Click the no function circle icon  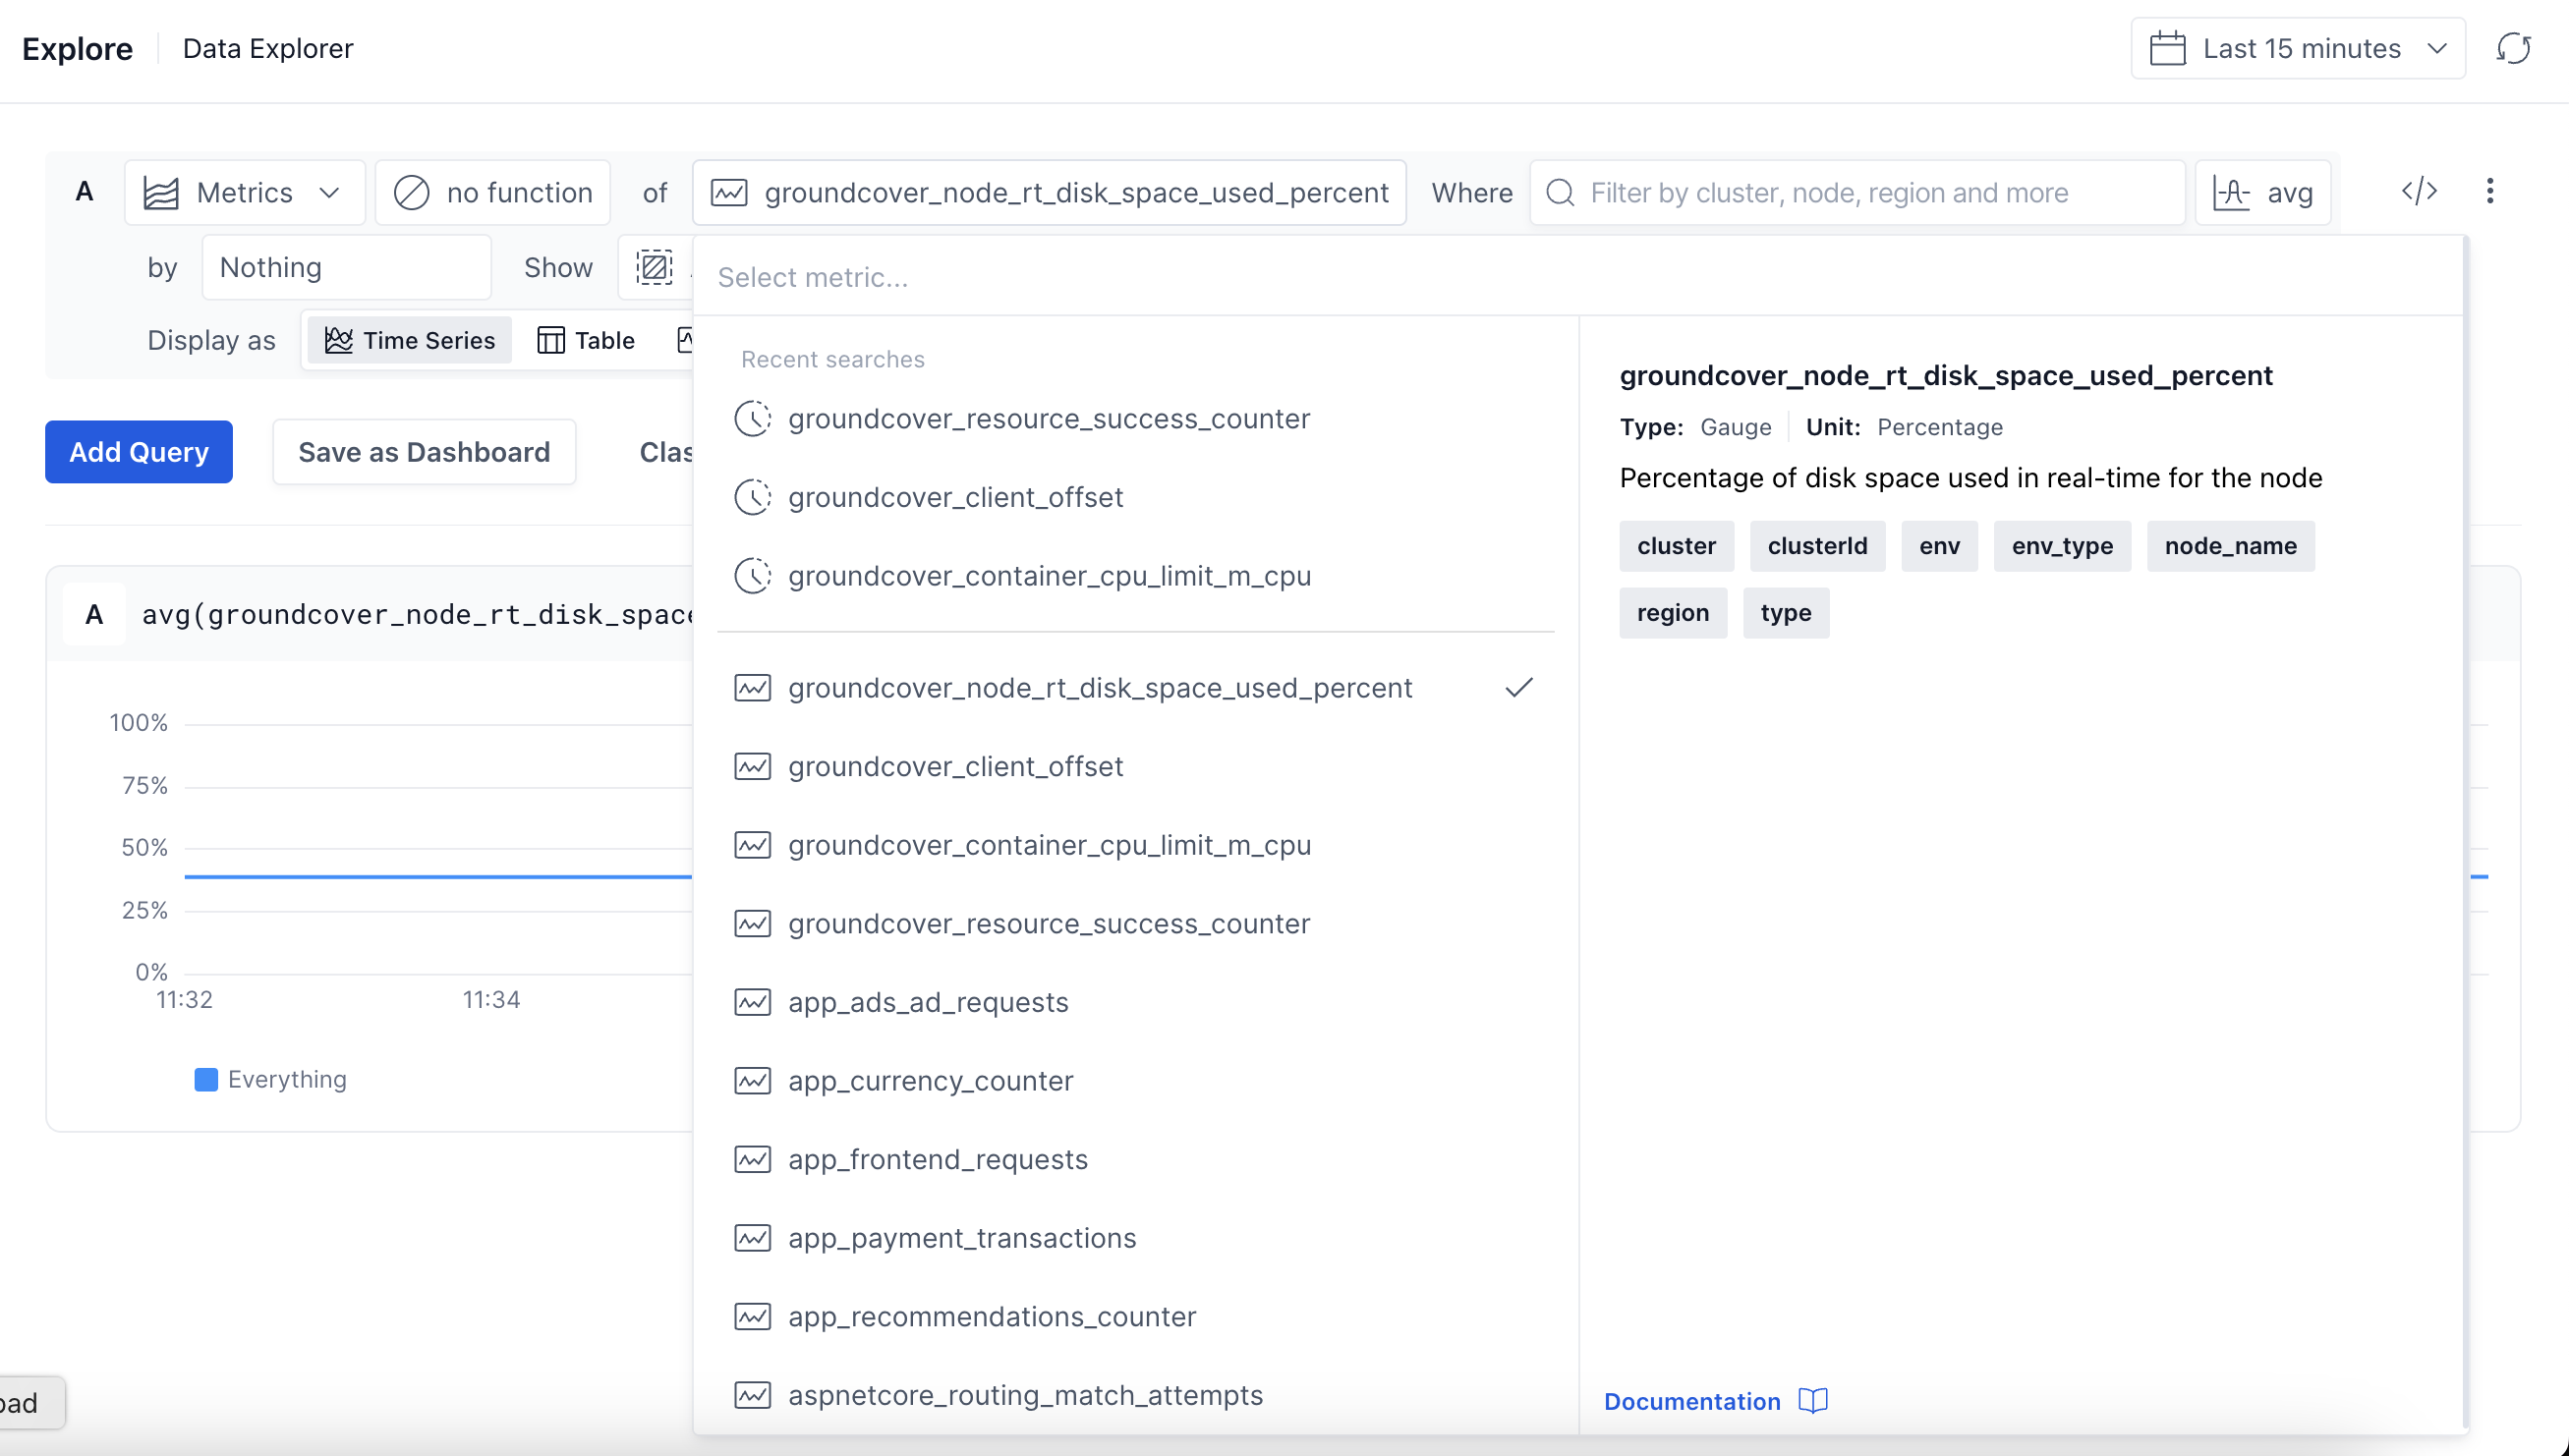411,192
